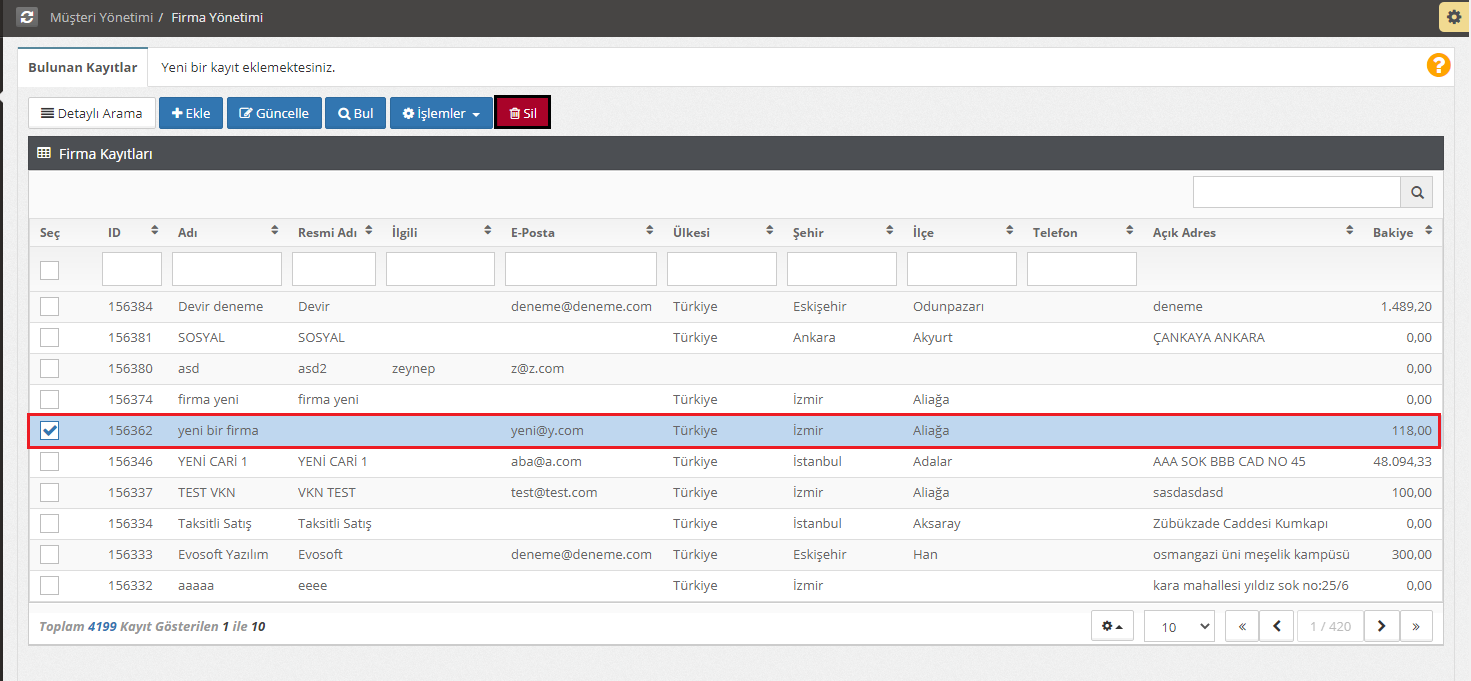This screenshot has height=681, width=1471.
Task: Tick the checkbox for Devir deneme row
Action: coord(49,306)
